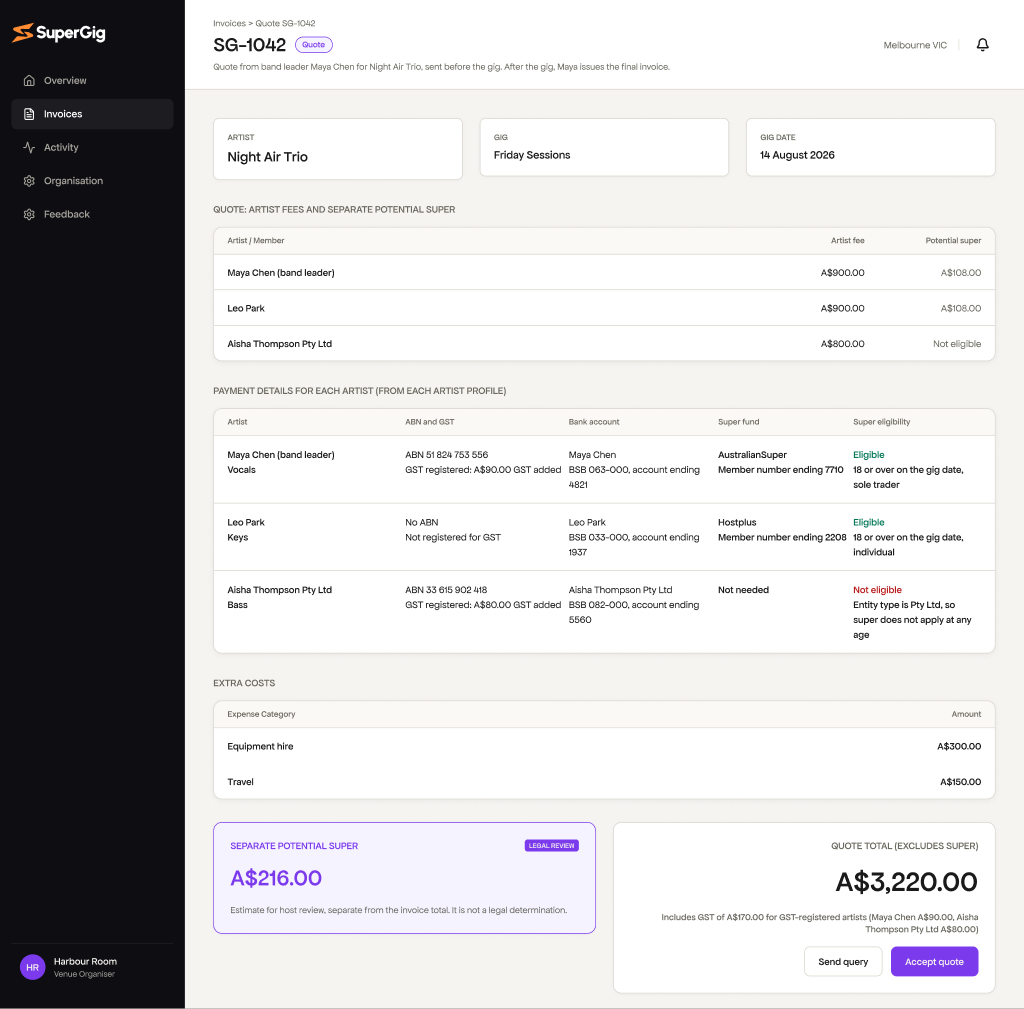The height and width of the screenshot is (1009, 1024).
Task: Click the SuperGig lightning logo
Action: (x=23, y=33)
